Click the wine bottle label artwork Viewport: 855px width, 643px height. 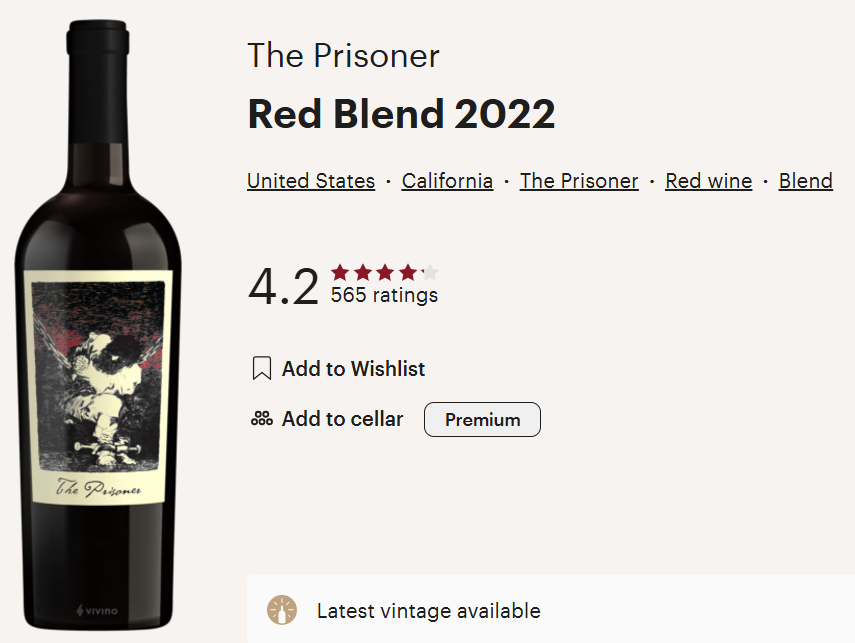98,385
